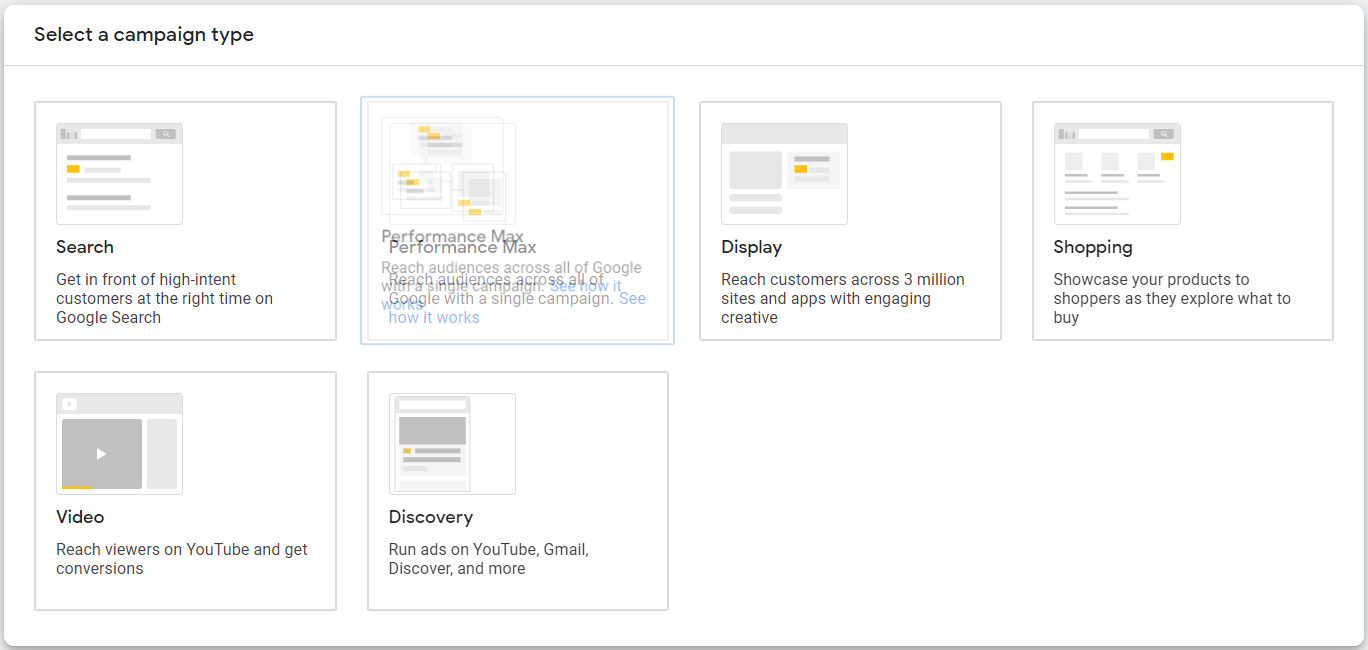Pick the Shopping campaign illustration icon
The image size is (1368, 650).
pos(1117,174)
